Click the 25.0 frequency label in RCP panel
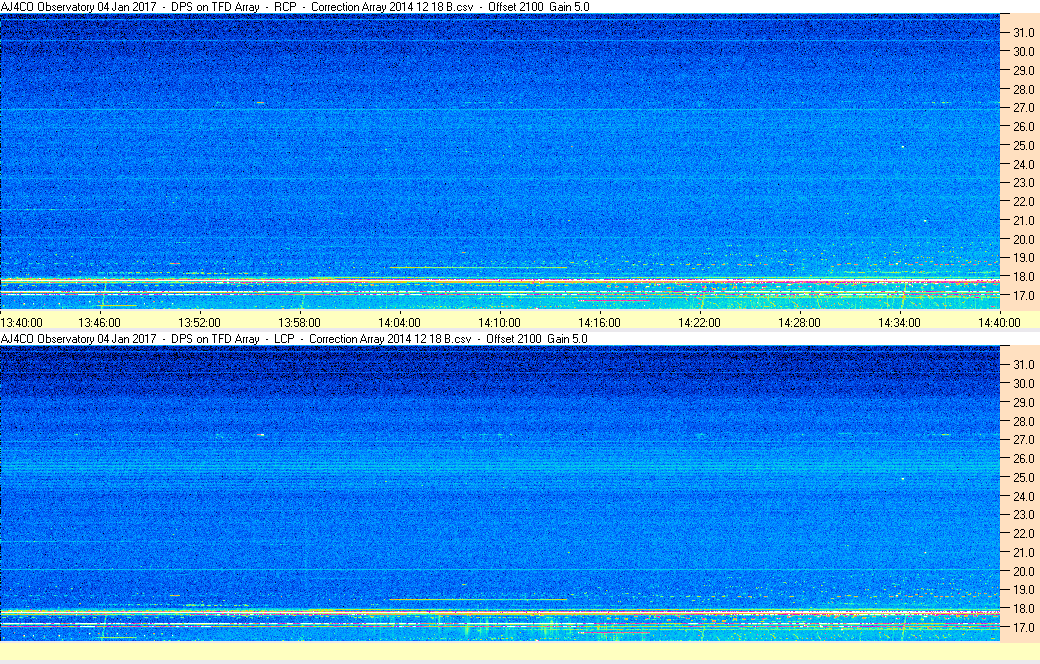 pos(1023,146)
